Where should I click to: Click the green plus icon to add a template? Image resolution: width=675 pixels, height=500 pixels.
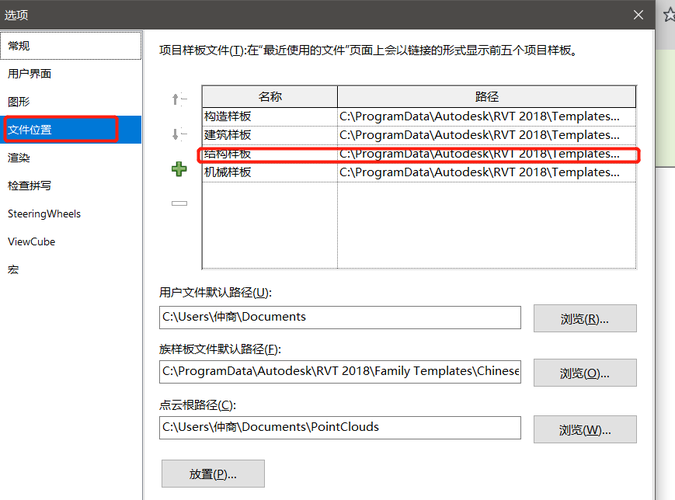[x=179, y=169]
